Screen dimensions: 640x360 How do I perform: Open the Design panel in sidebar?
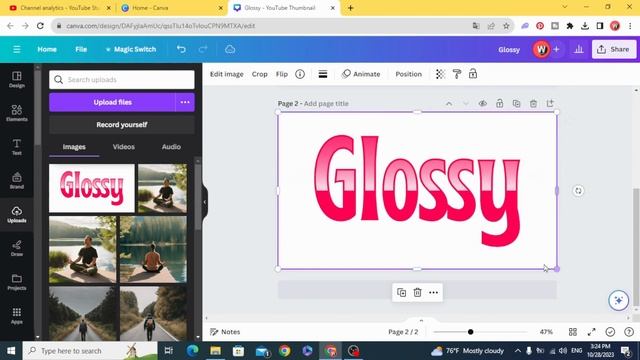coord(17,80)
